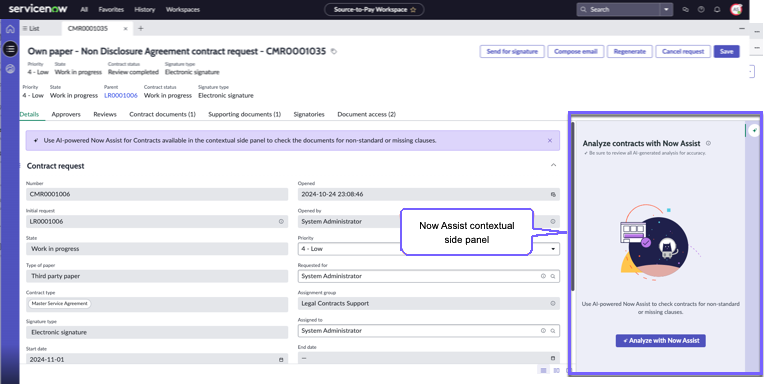Viewport: 766px width, 384px height.
Task: Open the search scope dropdown arrow
Action: click(666, 9)
